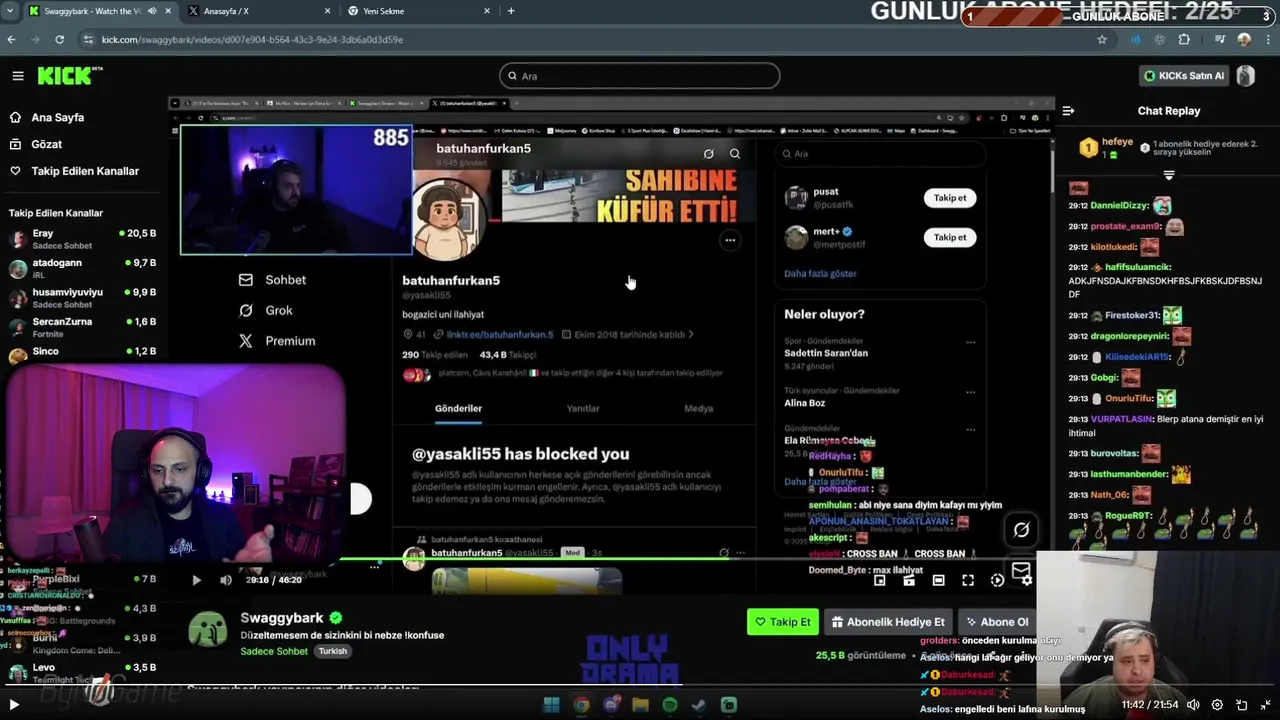The height and width of the screenshot is (720, 1280).
Task: Open Kick profile avatar menu
Action: 1246,76
